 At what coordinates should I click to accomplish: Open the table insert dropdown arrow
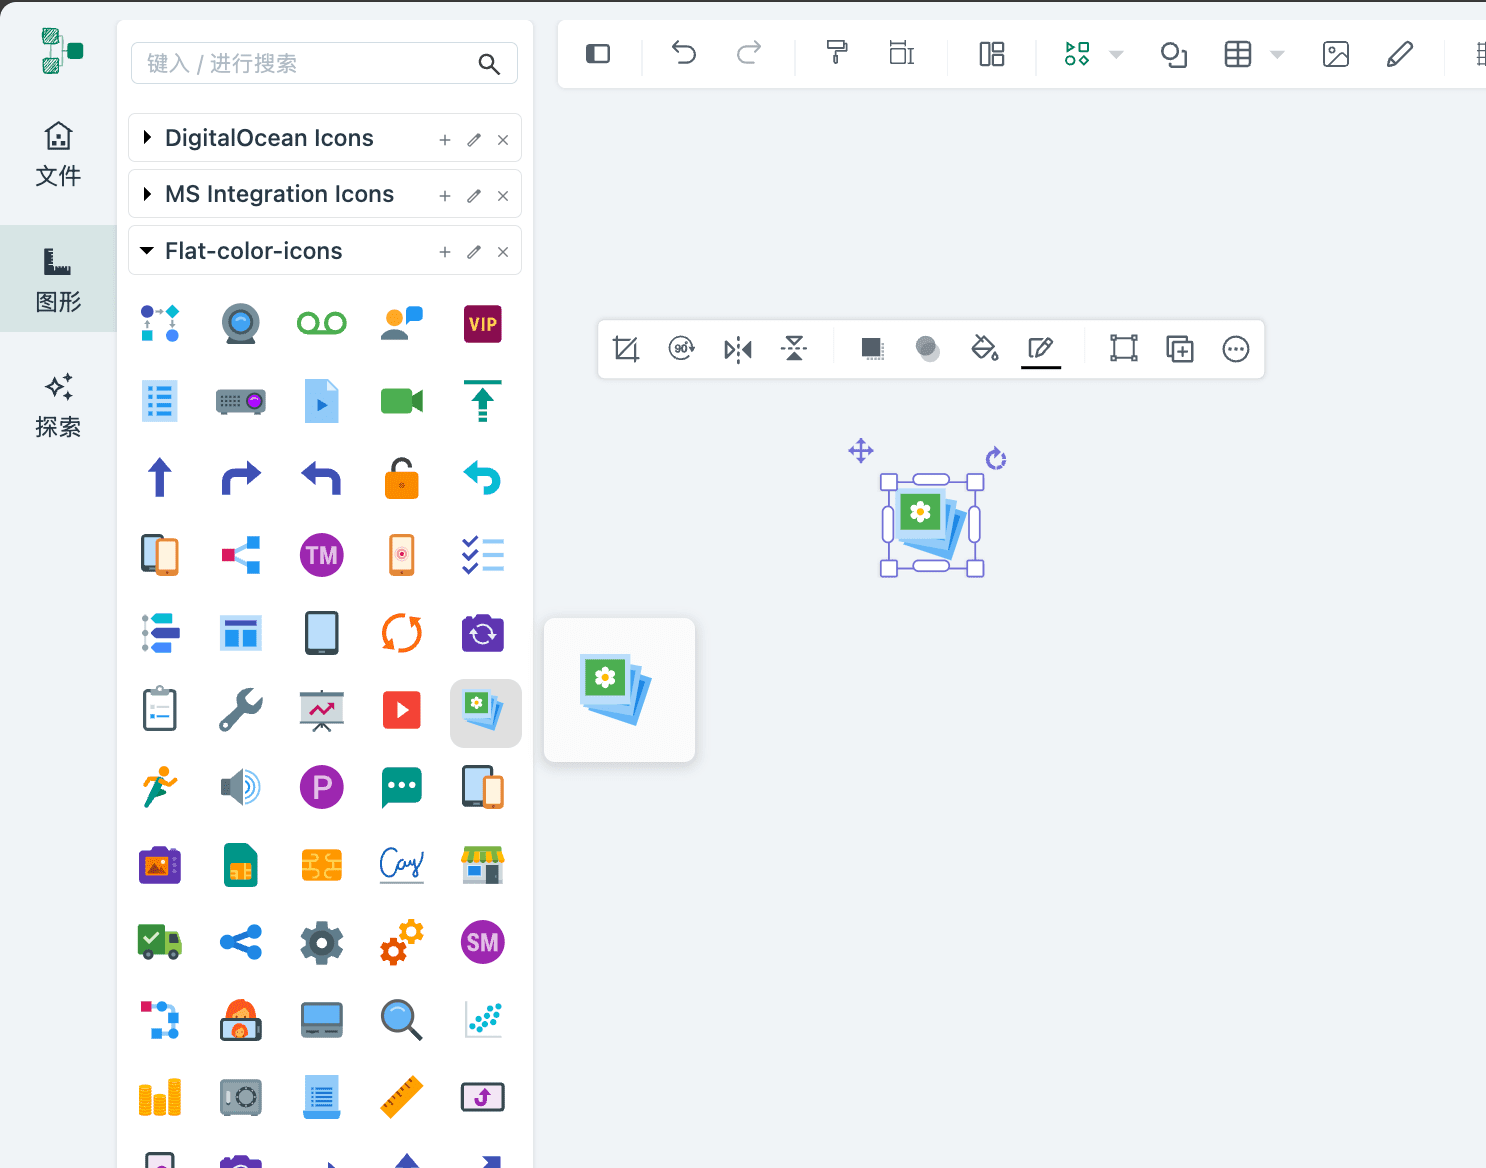coord(1277,55)
